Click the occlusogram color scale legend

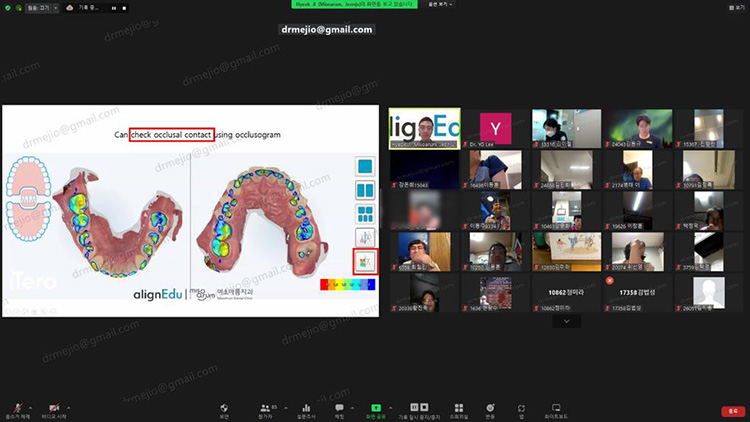click(345, 284)
